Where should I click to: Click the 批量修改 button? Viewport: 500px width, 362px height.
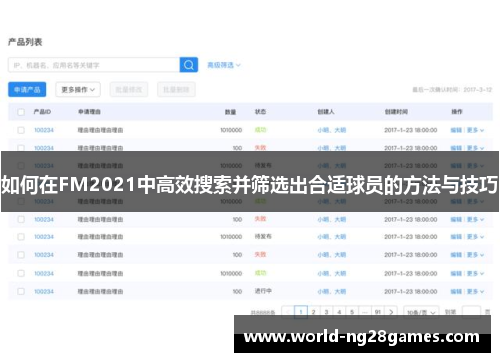click(x=129, y=90)
